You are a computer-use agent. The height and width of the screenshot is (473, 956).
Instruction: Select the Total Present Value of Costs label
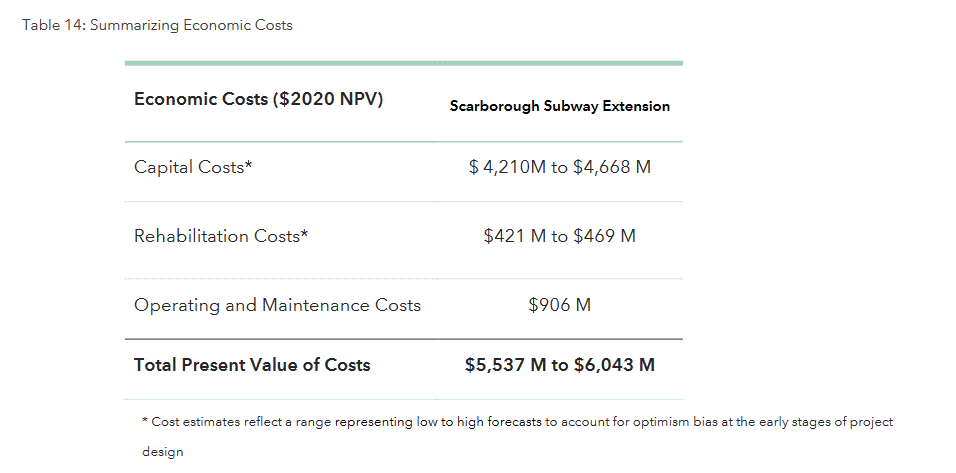[x=252, y=365]
